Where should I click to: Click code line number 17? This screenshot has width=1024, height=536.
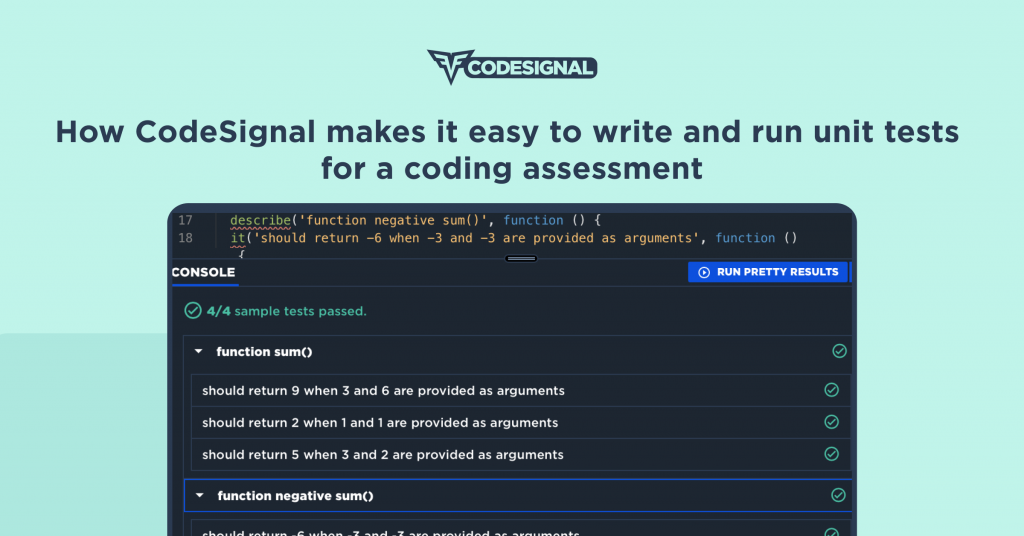pyautogui.click(x=184, y=220)
